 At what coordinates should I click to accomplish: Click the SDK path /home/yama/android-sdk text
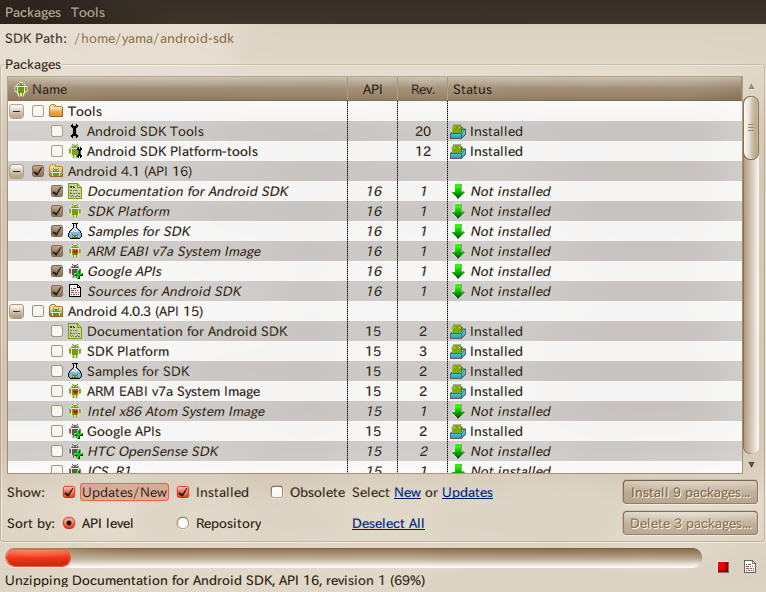click(x=154, y=39)
